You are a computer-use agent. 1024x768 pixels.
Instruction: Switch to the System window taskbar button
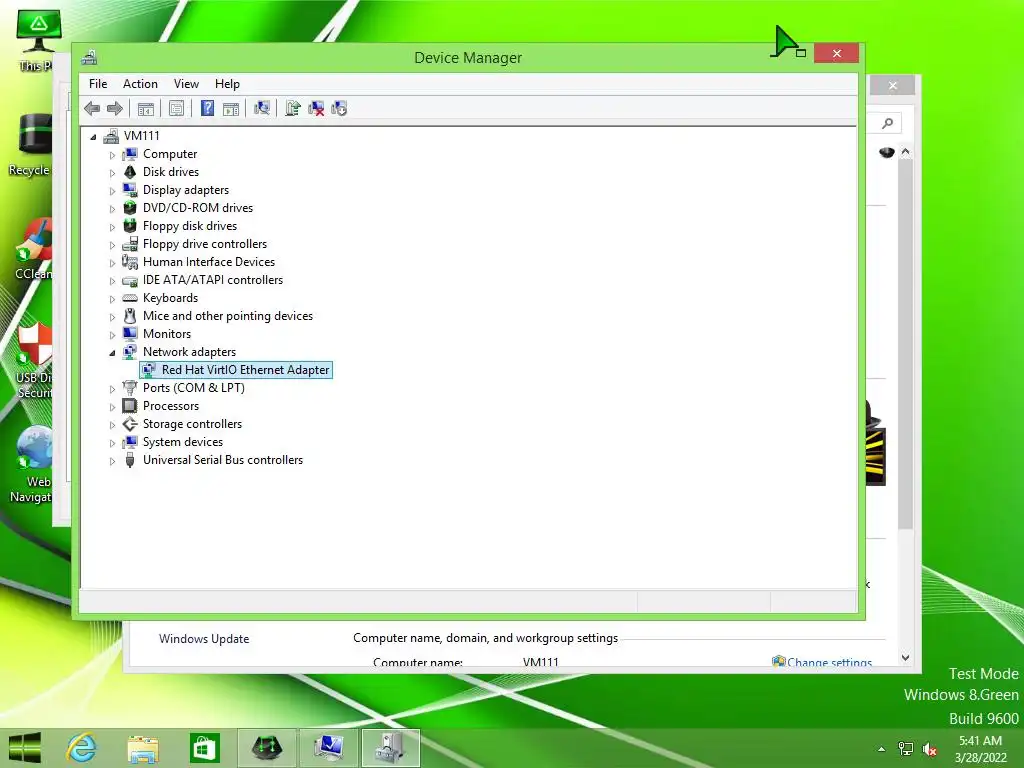[x=328, y=748]
